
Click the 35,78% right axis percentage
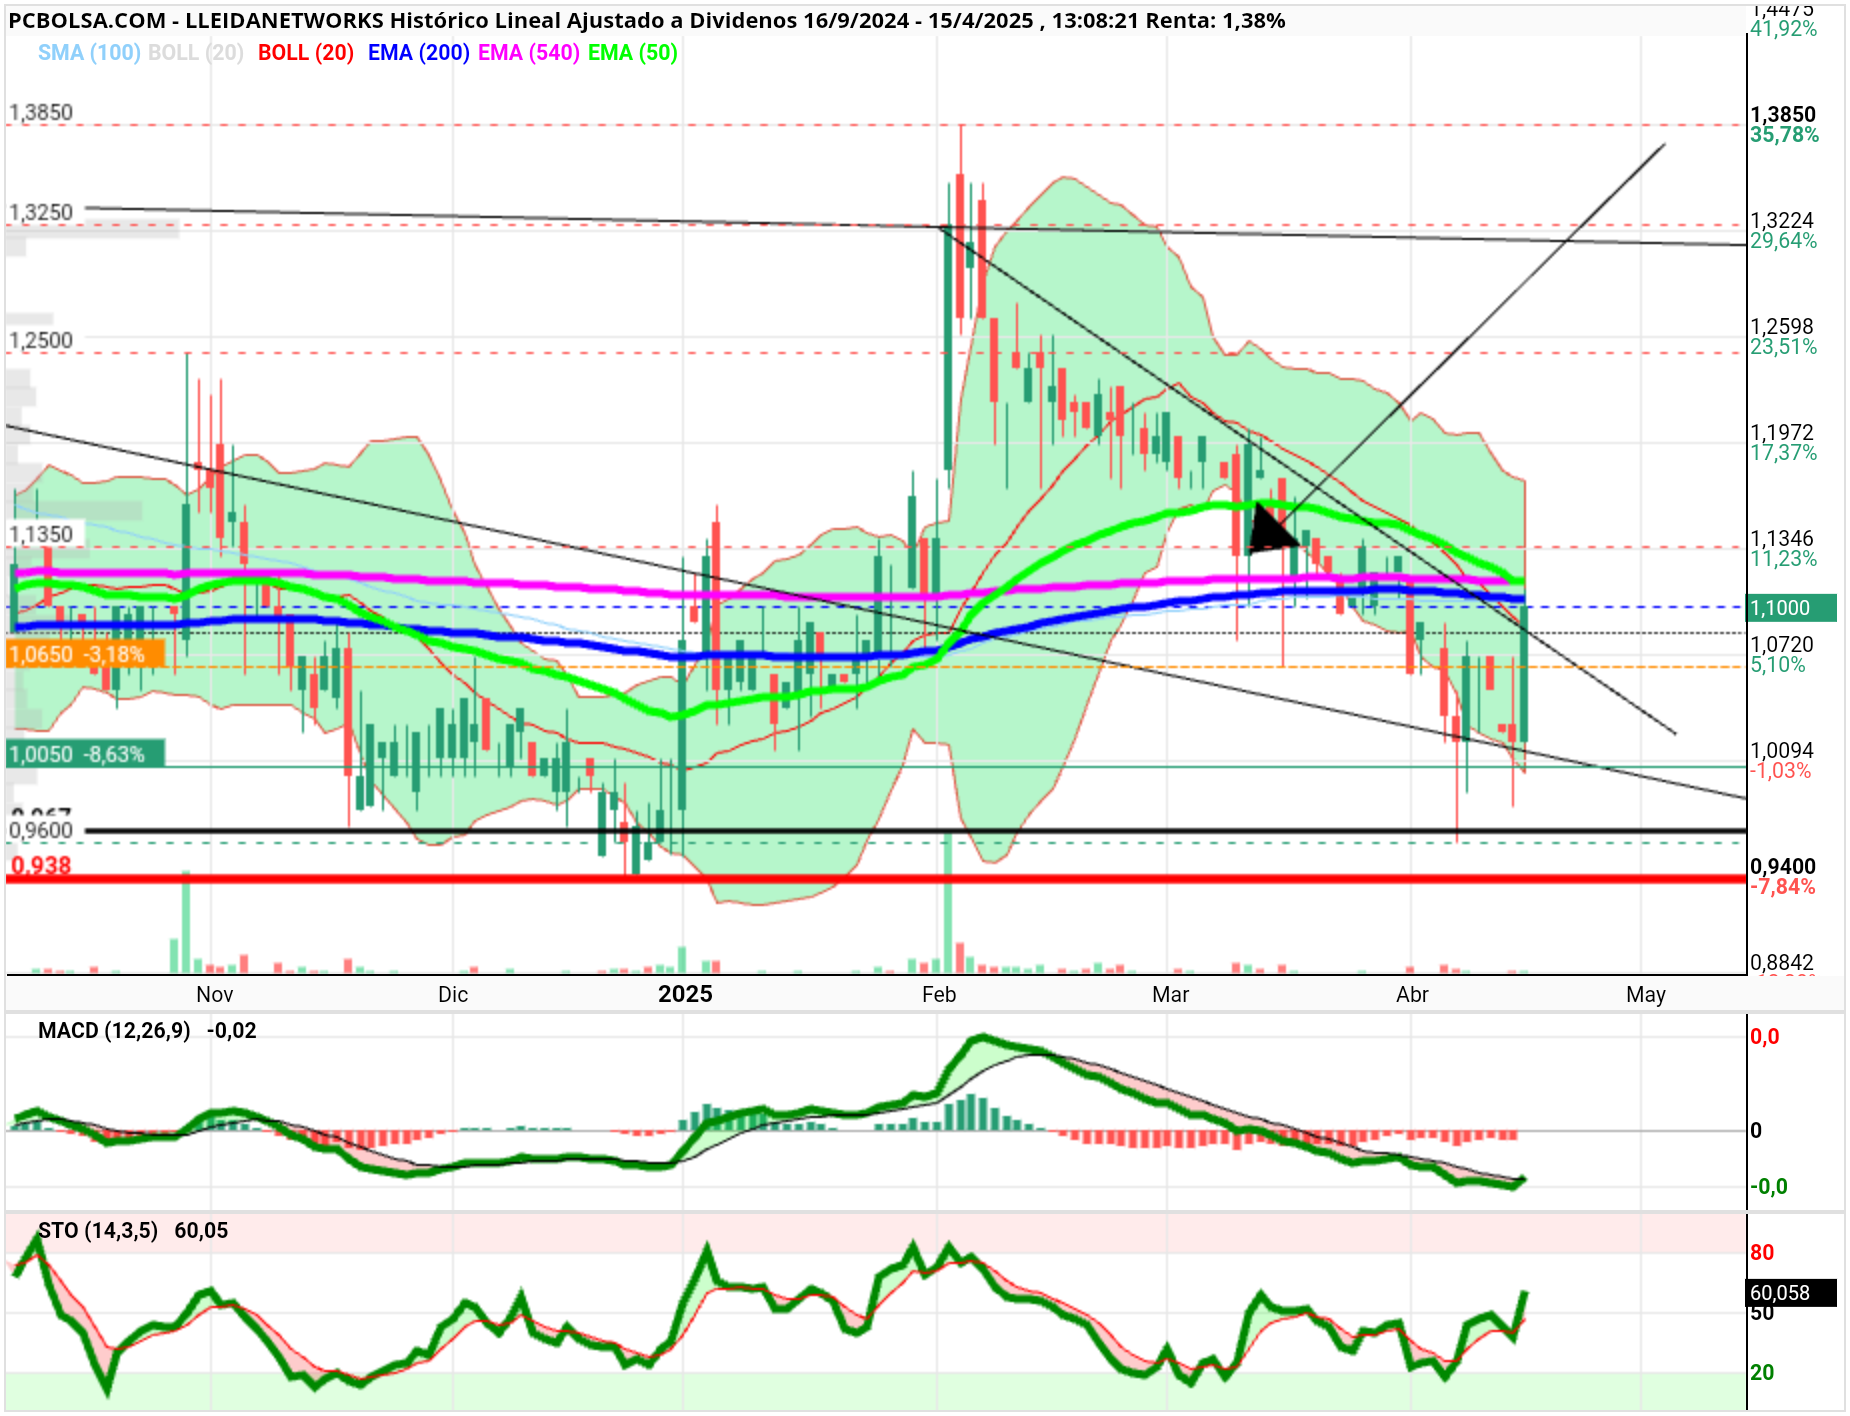click(1784, 135)
